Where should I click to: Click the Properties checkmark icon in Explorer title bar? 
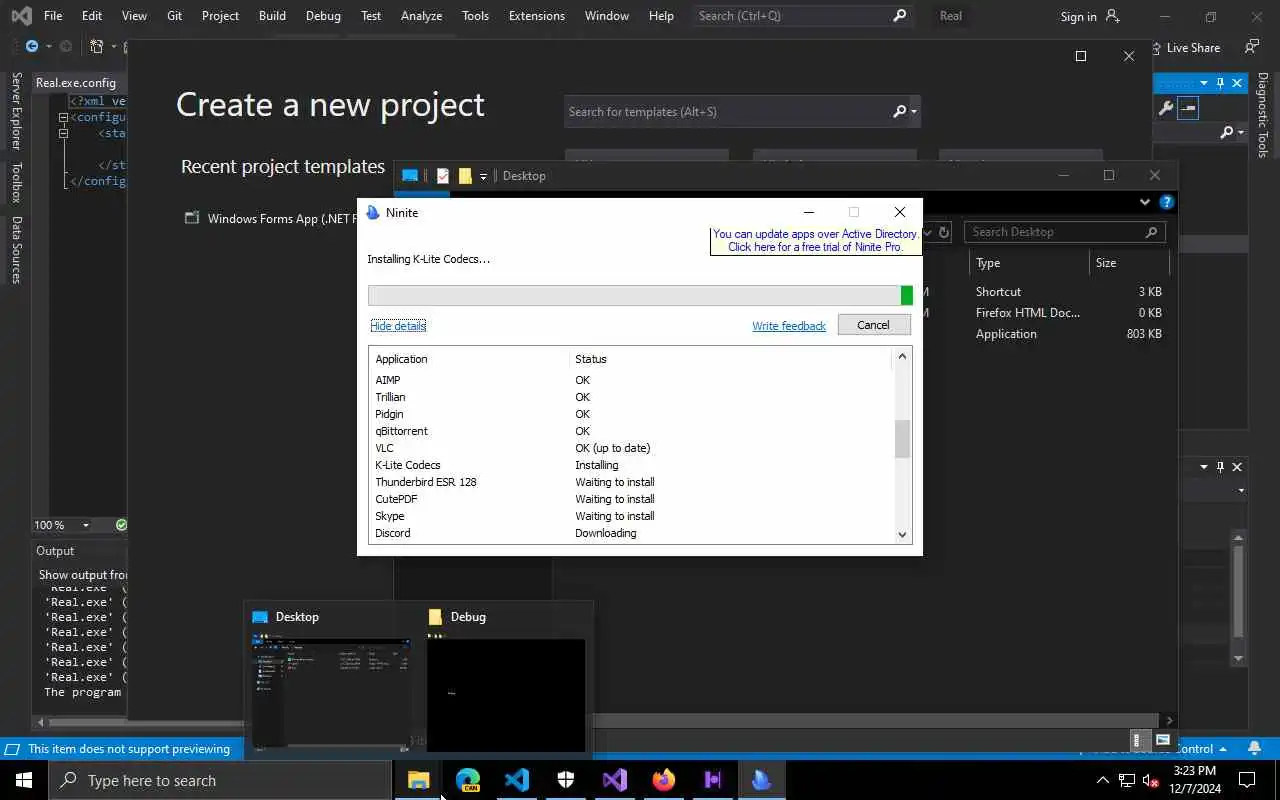443,175
